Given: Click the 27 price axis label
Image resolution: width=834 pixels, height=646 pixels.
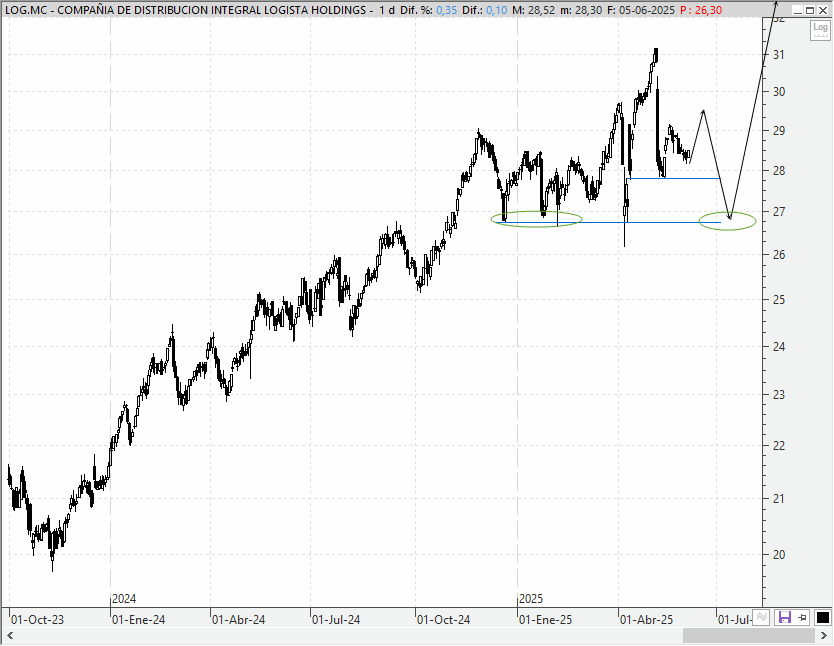Looking at the screenshot, I should 779,212.
